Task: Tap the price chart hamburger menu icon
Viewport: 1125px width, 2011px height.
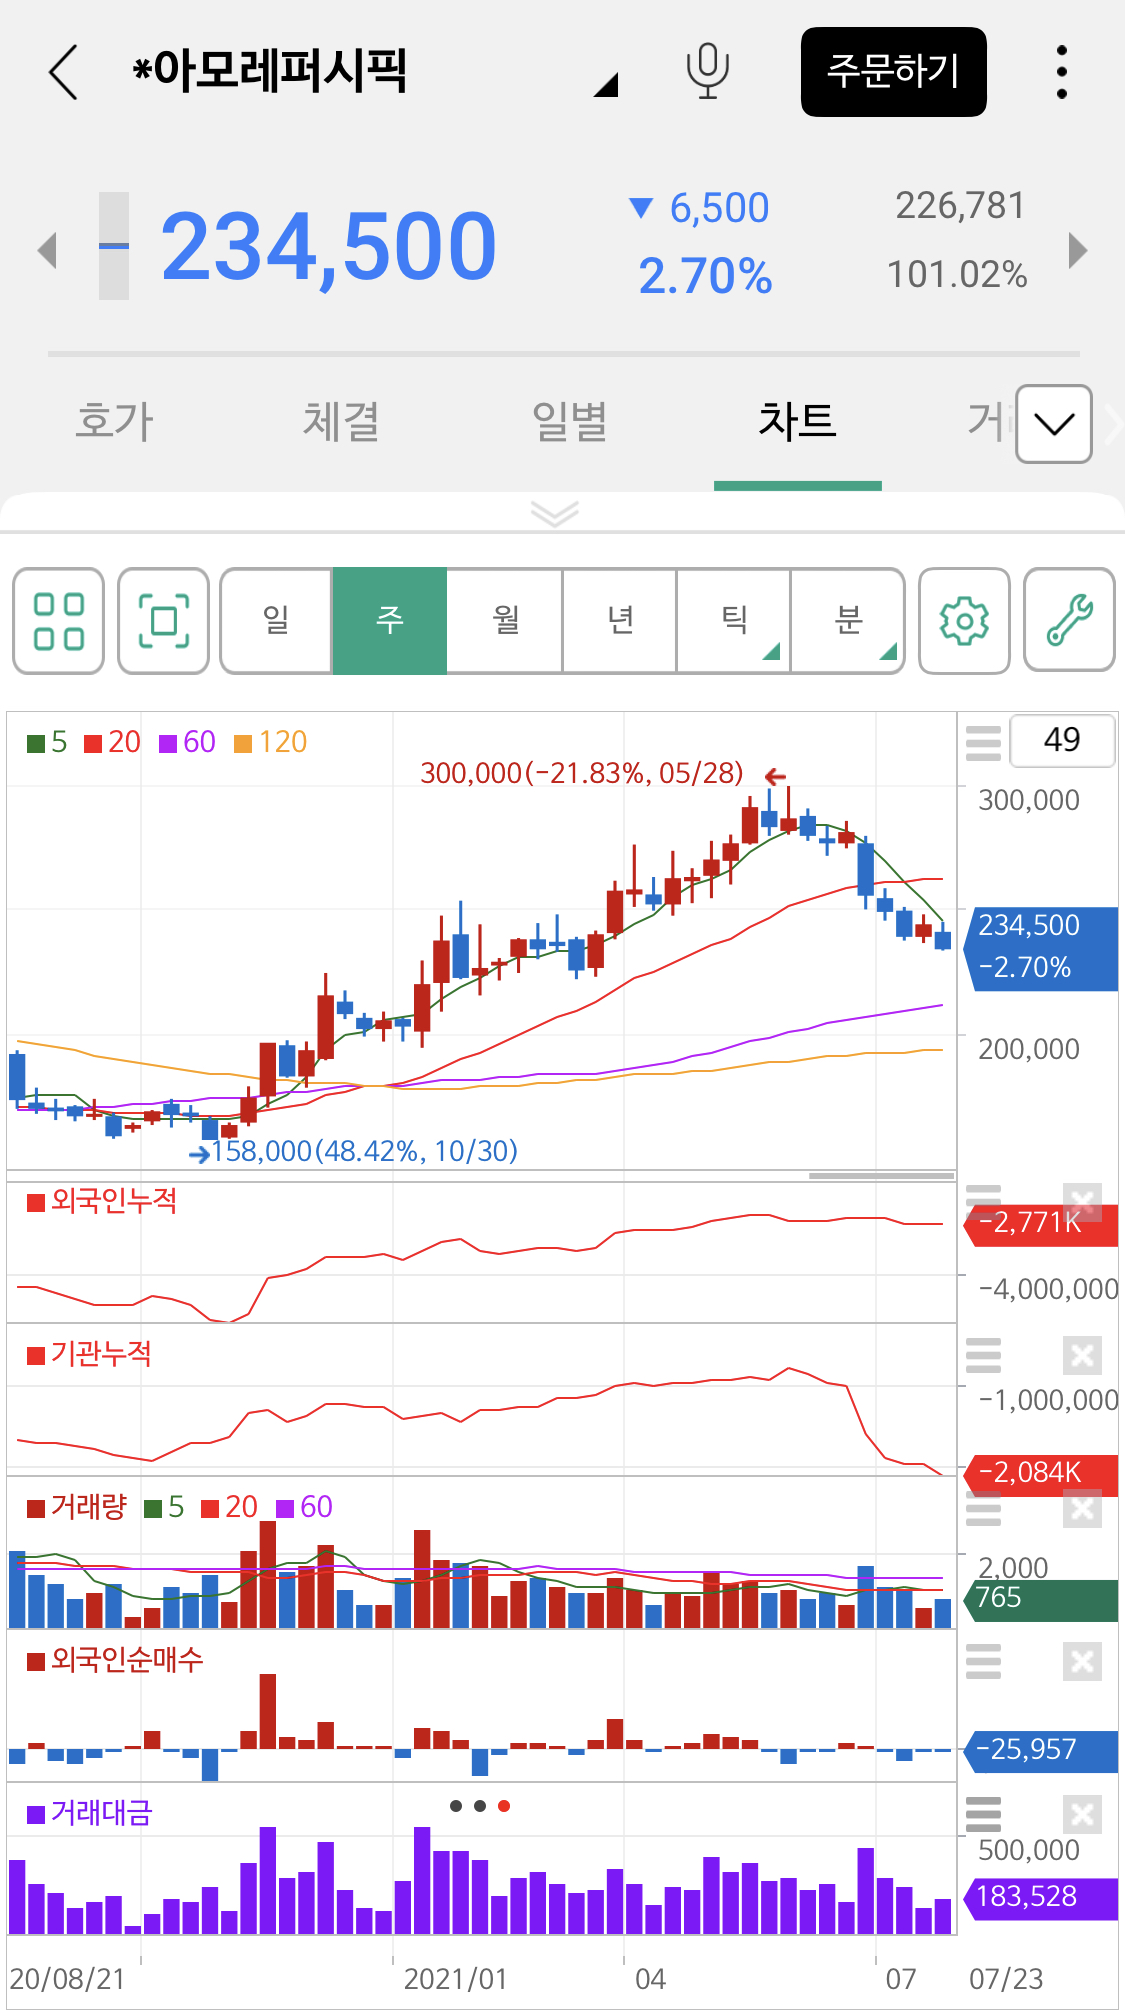Action: point(983,743)
